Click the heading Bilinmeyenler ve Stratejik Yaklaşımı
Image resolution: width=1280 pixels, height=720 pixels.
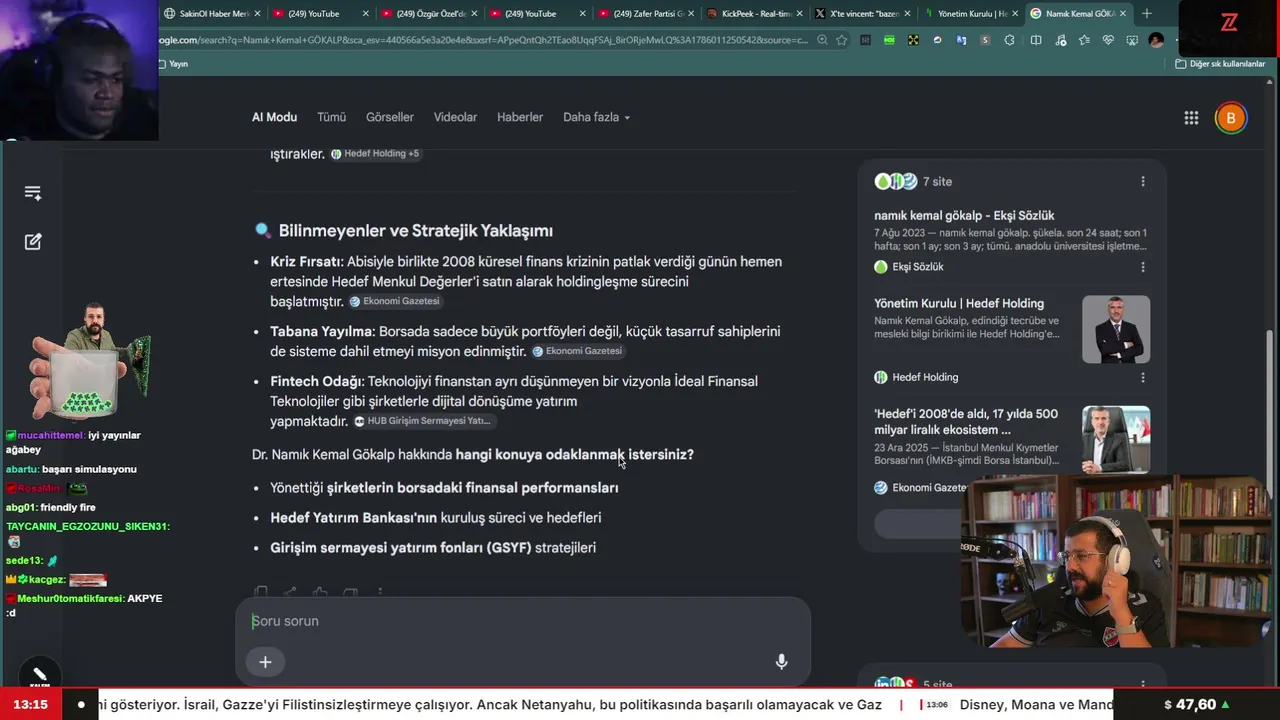(416, 231)
